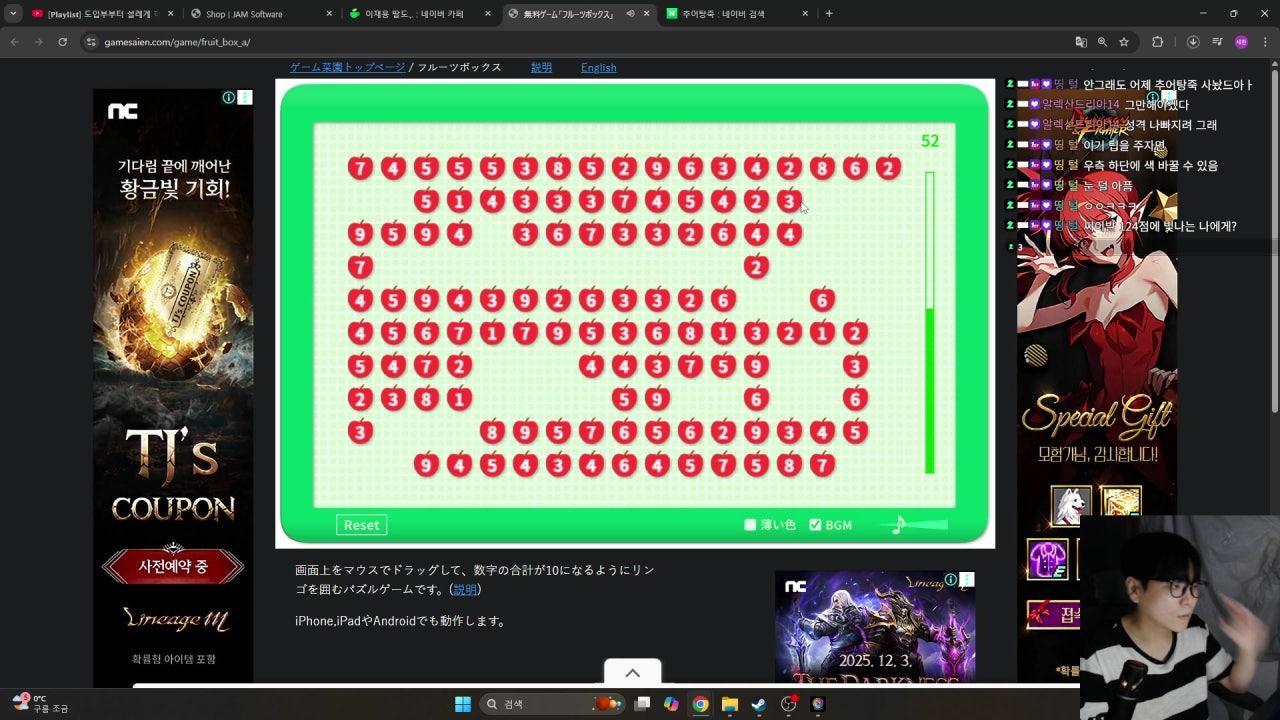The height and width of the screenshot is (720, 1280).
Task: Click the address bar URL field
Action: pyautogui.click(x=580, y=42)
